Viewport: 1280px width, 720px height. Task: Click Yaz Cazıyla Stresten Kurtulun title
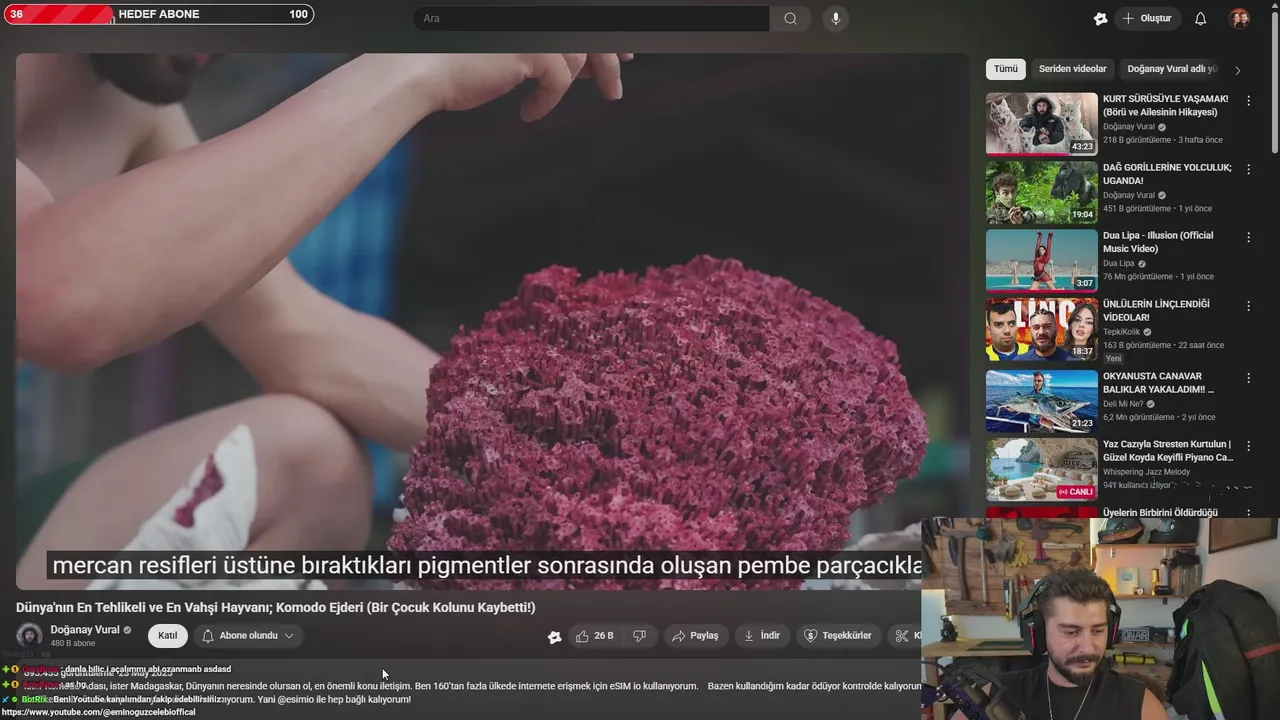(1168, 451)
